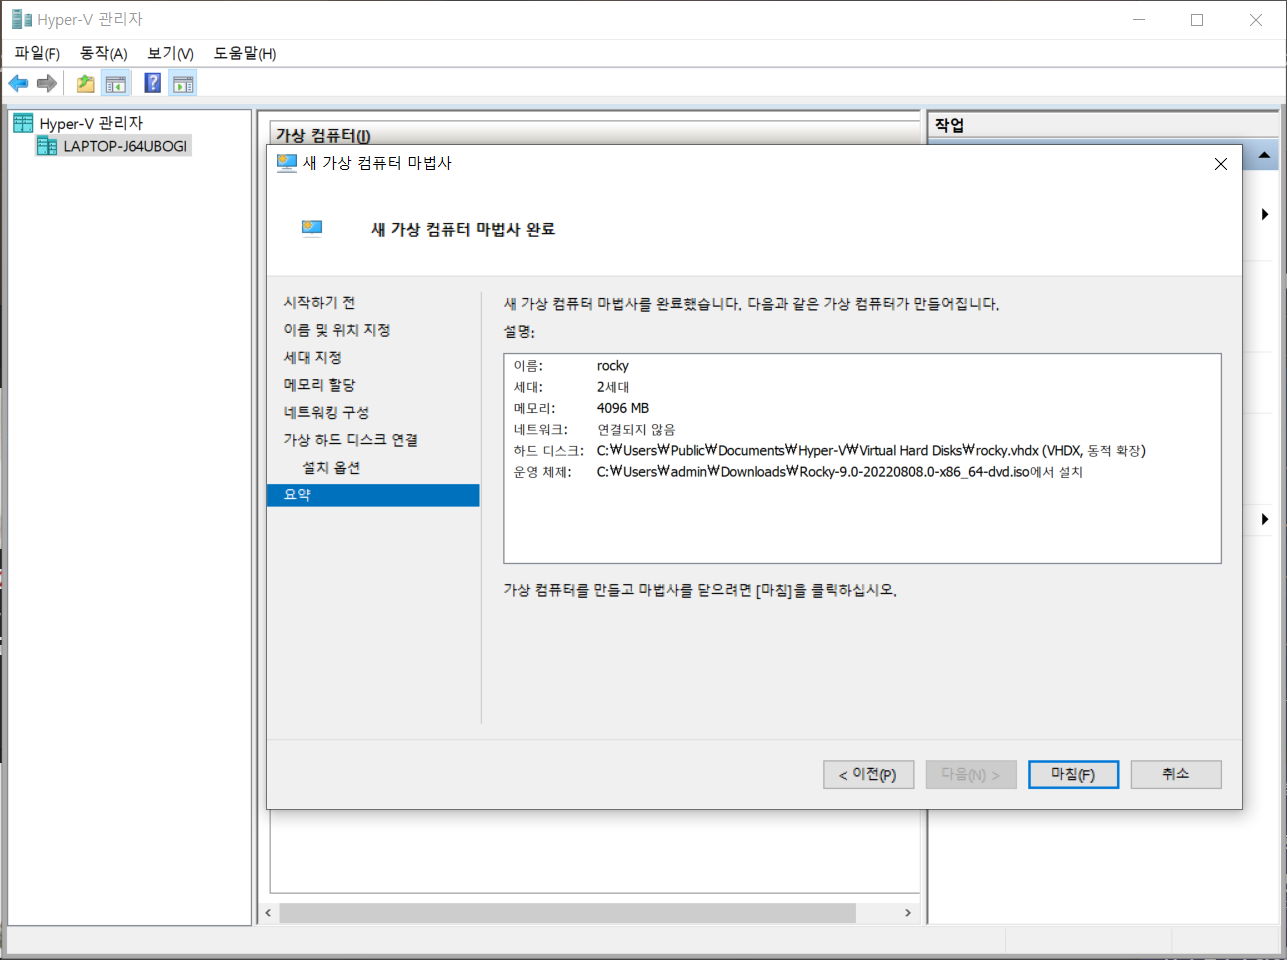Screen dimensions: 1287x960
Task: Go to 메모리 할당 wizard step
Action: [x=320, y=385]
